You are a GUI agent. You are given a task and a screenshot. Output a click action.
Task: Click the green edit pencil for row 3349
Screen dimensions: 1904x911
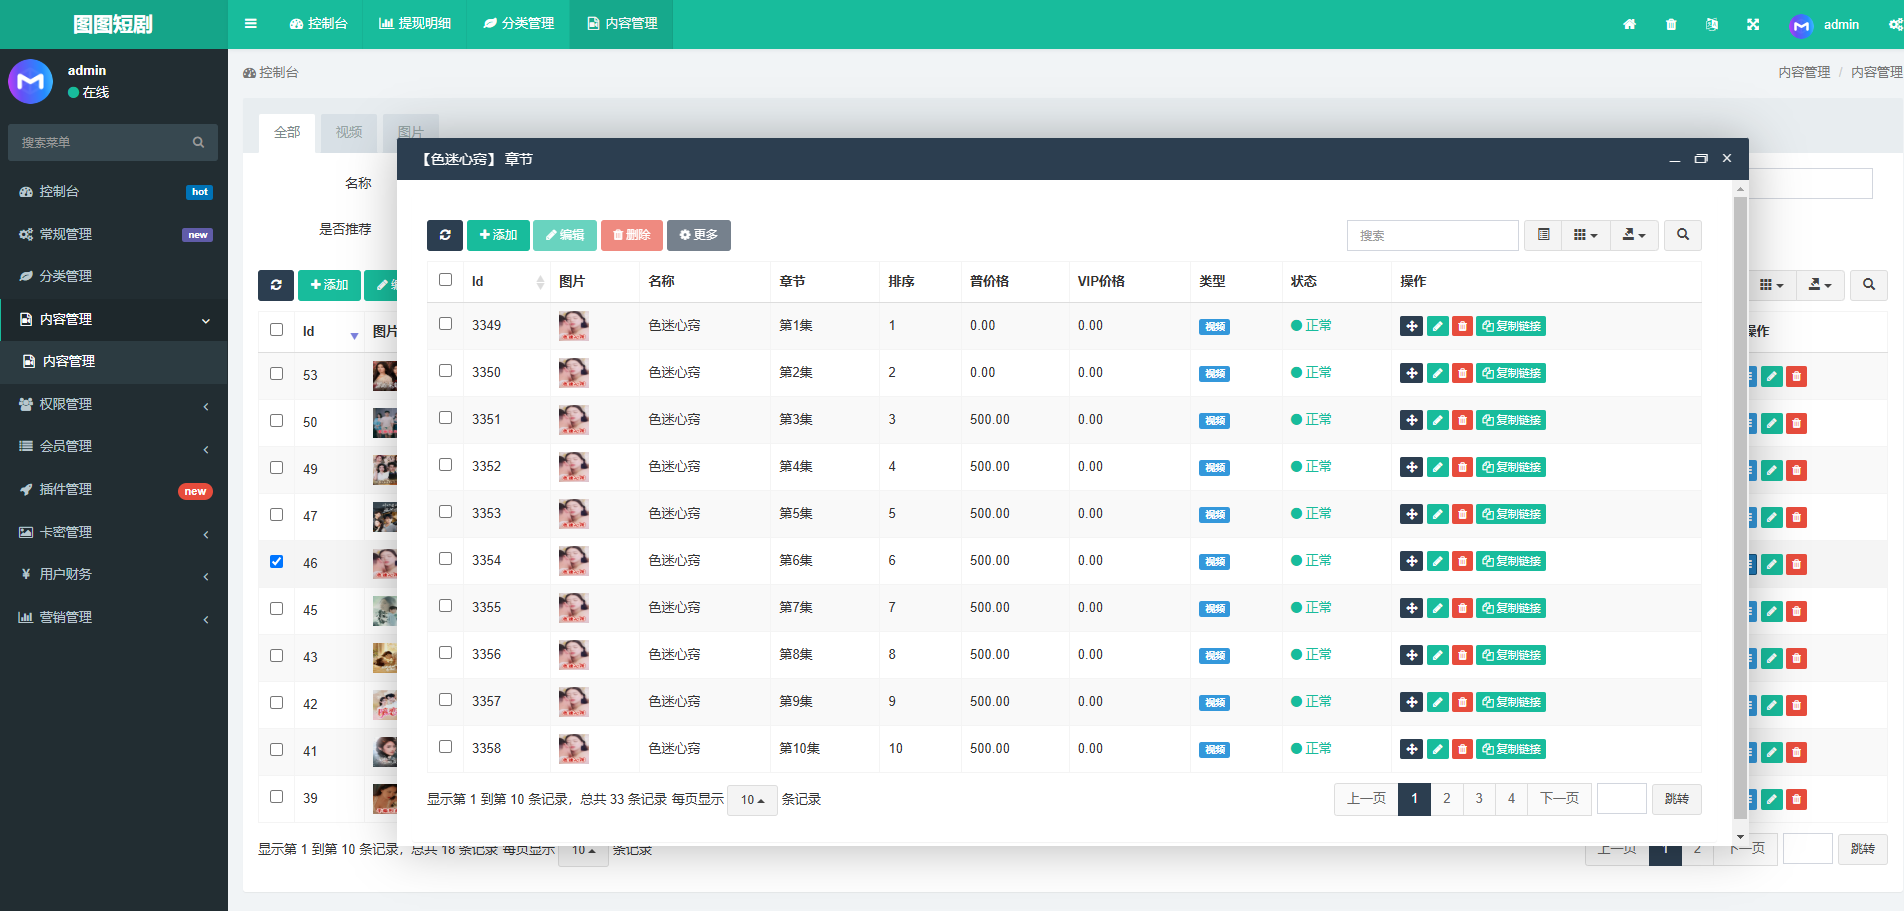pos(1437,326)
